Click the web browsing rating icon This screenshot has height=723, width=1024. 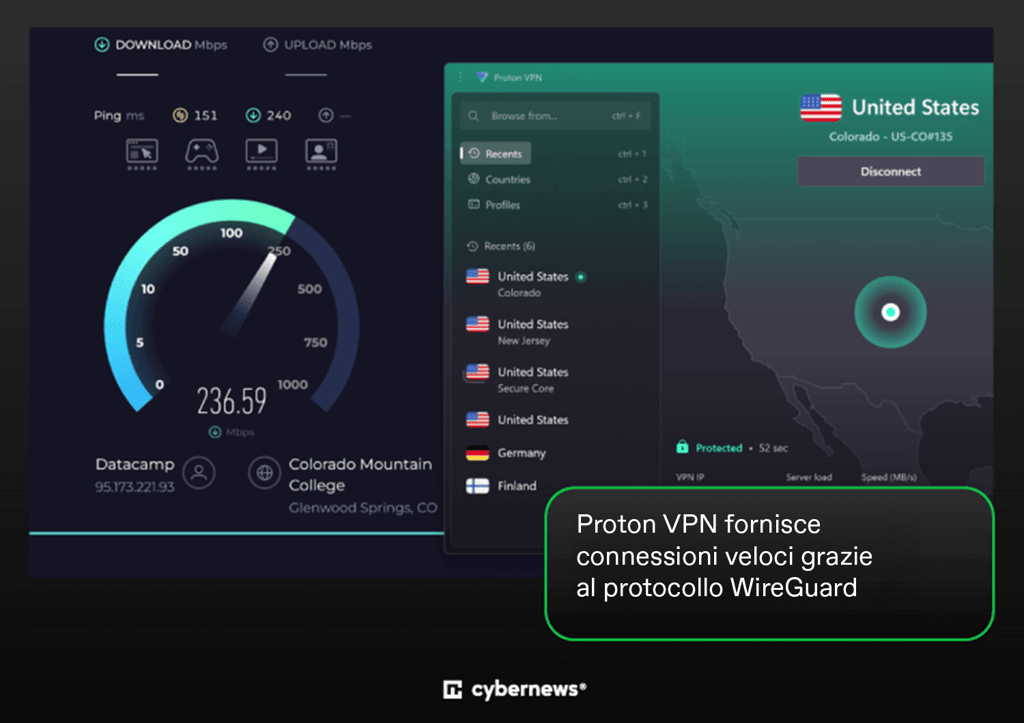pyautogui.click(x=142, y=154)
